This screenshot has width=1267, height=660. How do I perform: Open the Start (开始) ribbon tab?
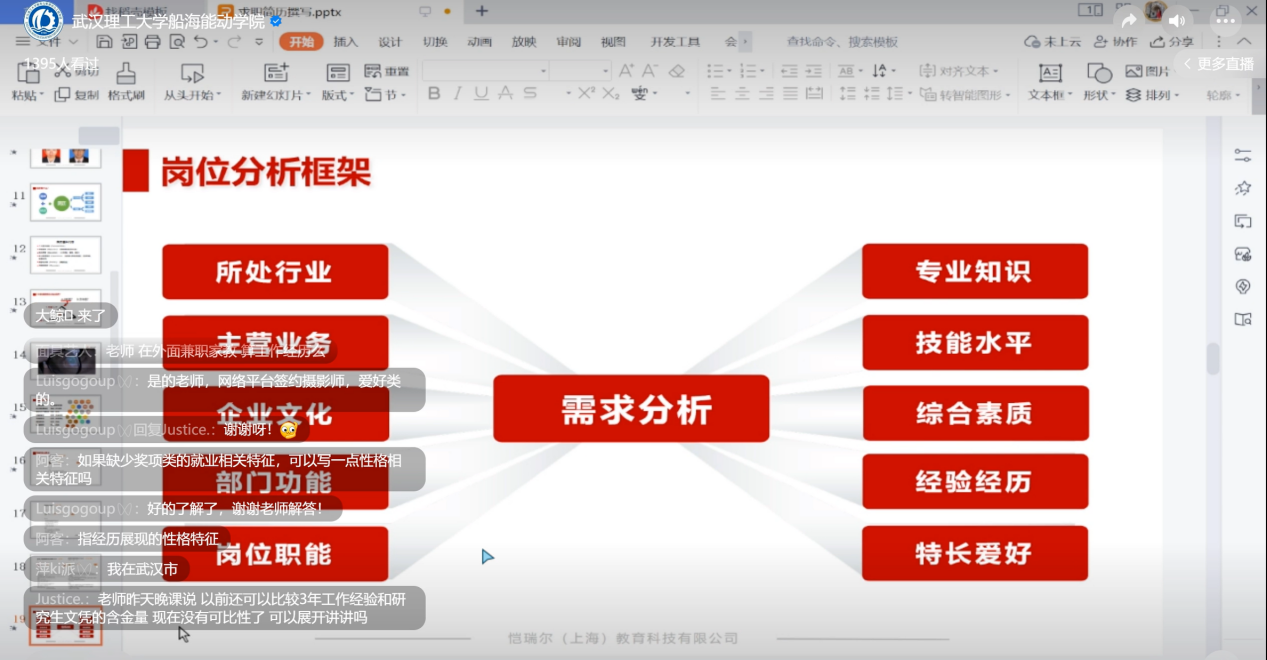(x=301, y=42)
